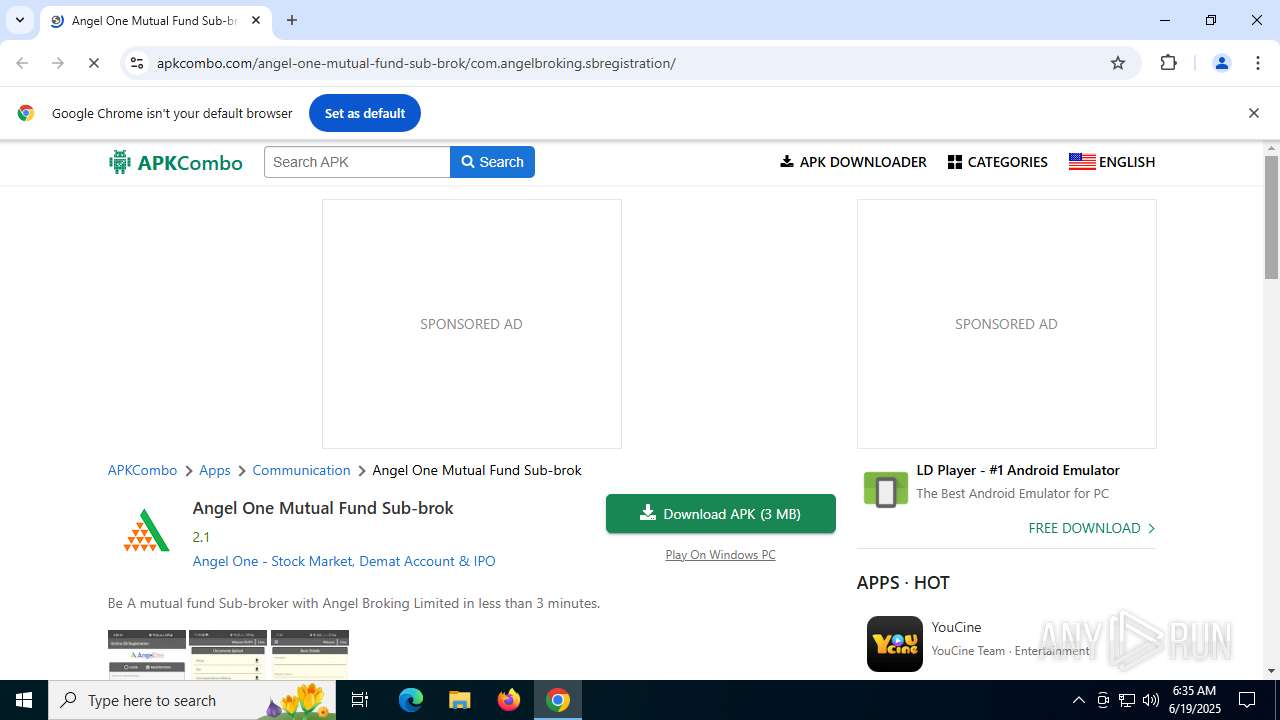Set Chrome as default browser
This screenshot has height=720, width=1280.
pos(364,113)
